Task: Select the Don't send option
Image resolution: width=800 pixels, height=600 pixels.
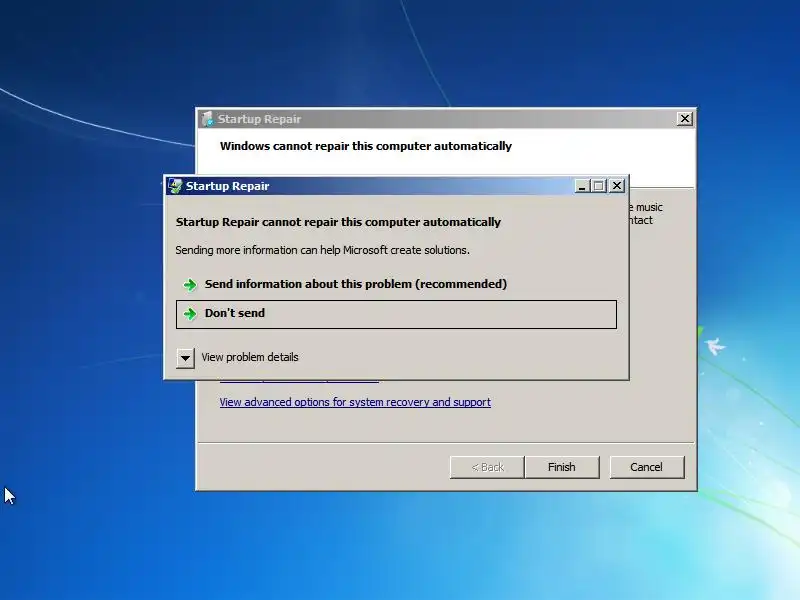Action: coord(396,314)
